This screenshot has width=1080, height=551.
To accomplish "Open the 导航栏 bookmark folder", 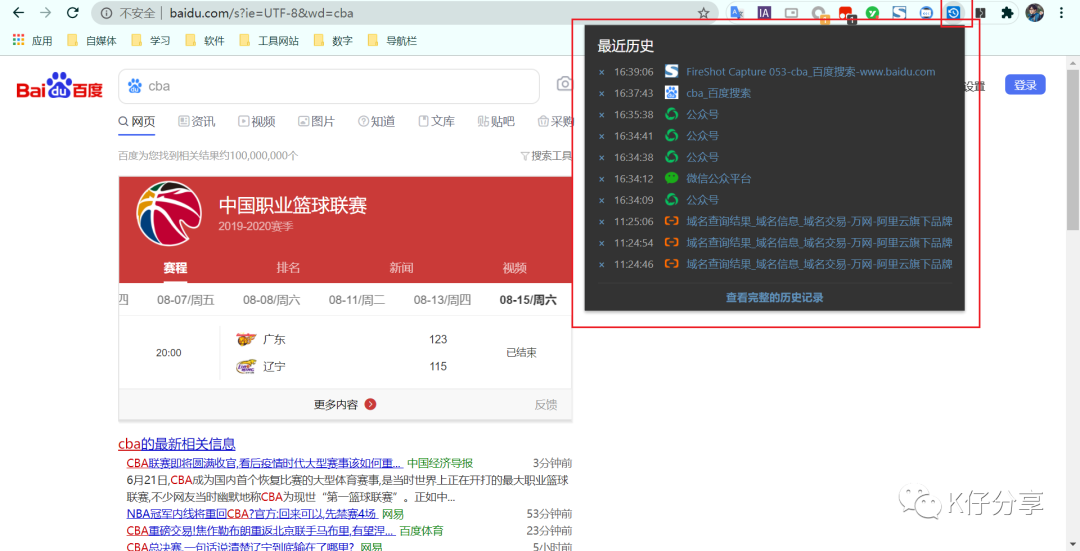I will pyautogui.click(x=392, y=41).
